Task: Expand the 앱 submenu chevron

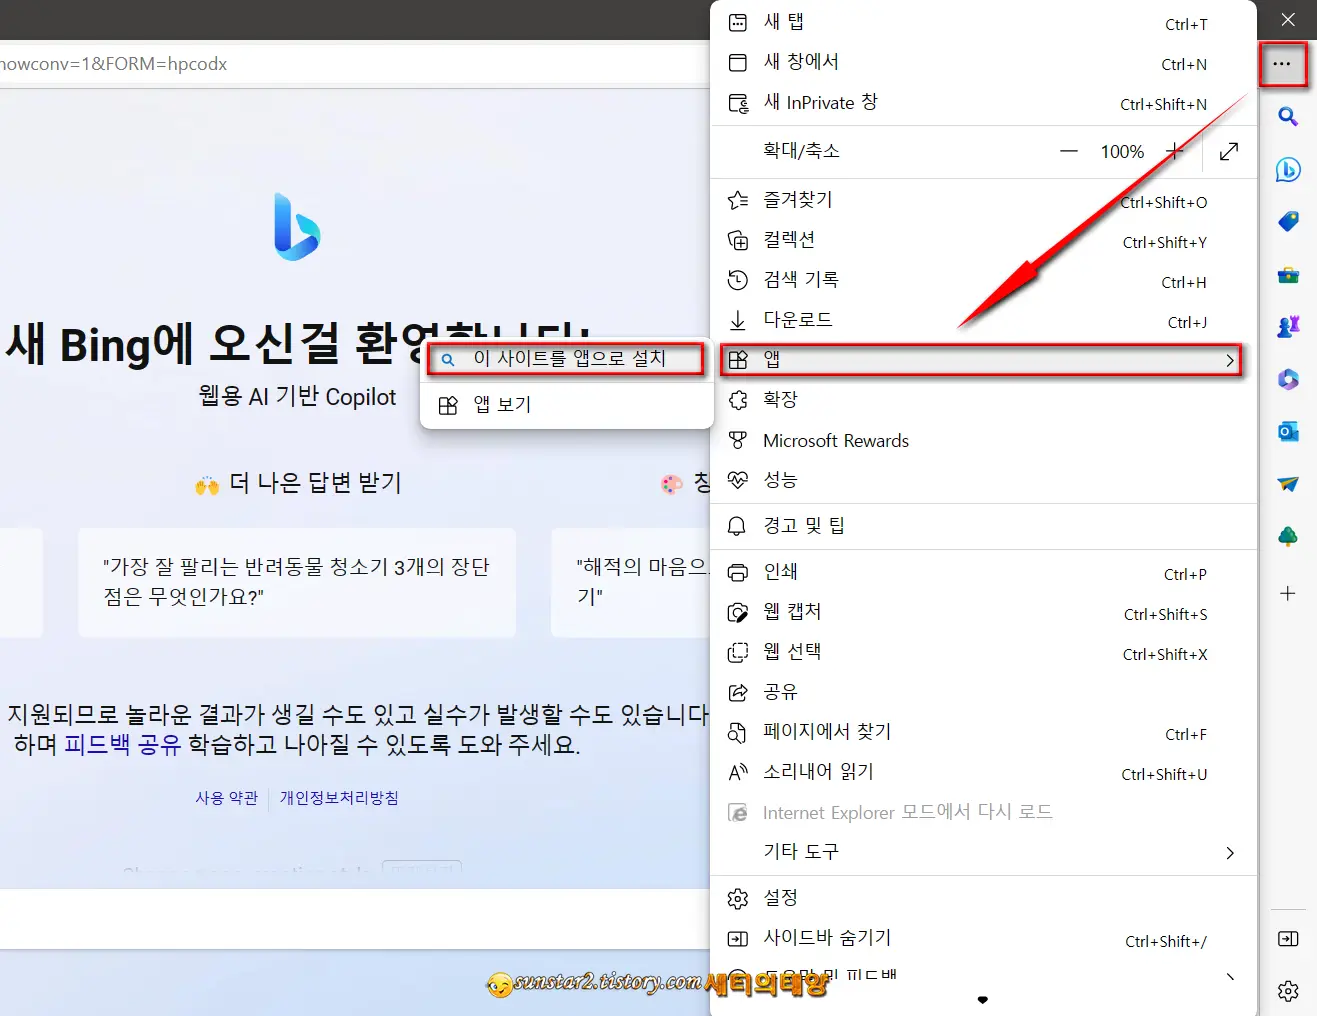Action: coord(1230,361)
